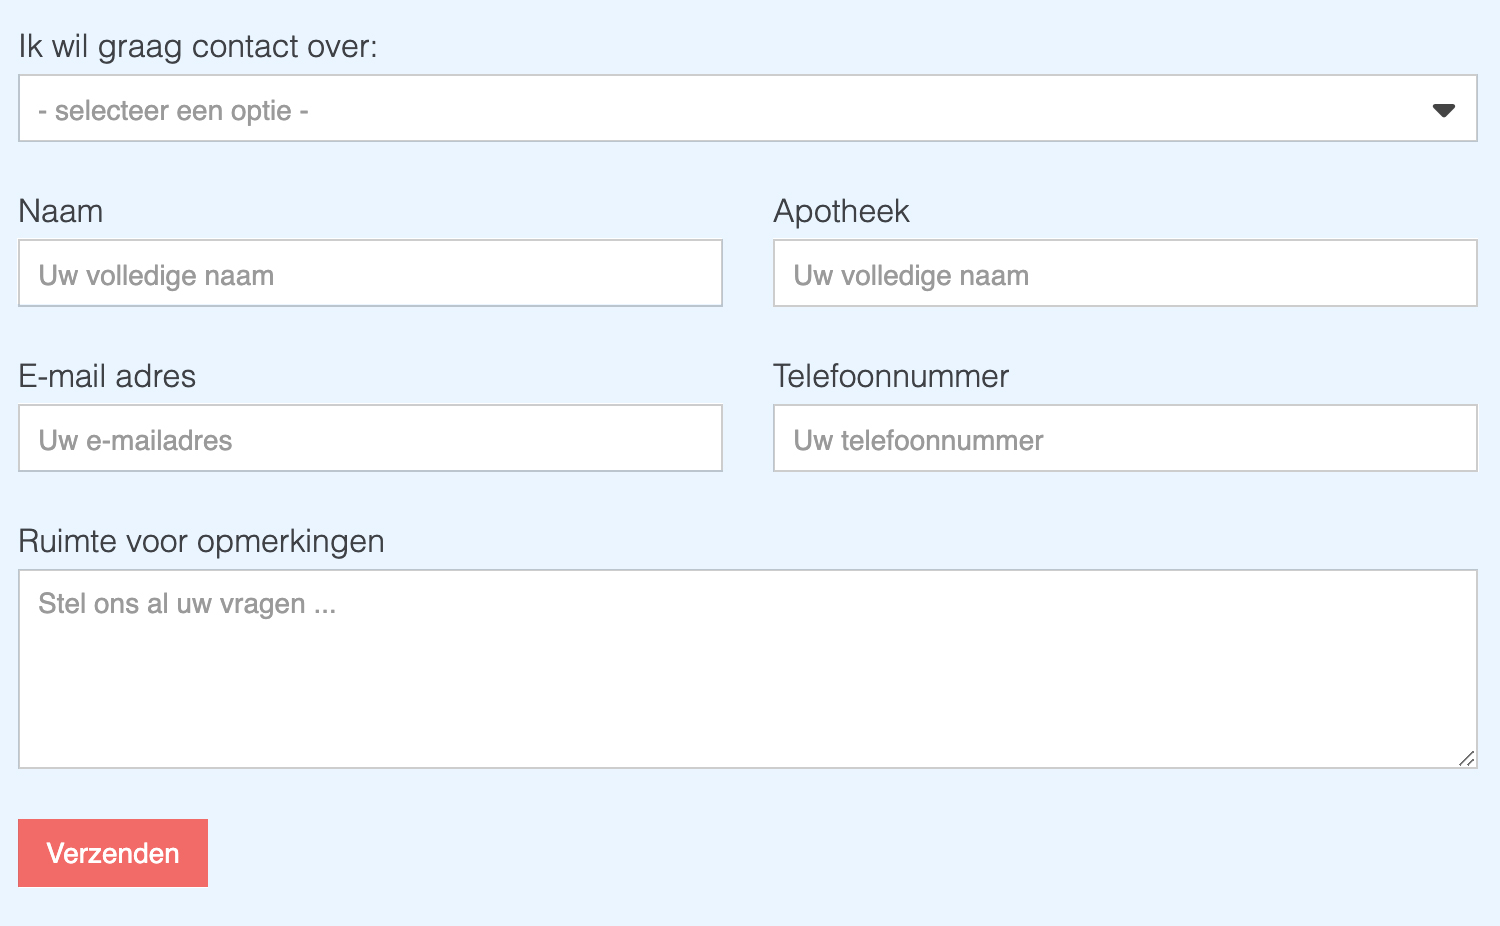Click the dropdown arrow in contact subject field
1500x926 pixels.
[x=1443, y=110]
